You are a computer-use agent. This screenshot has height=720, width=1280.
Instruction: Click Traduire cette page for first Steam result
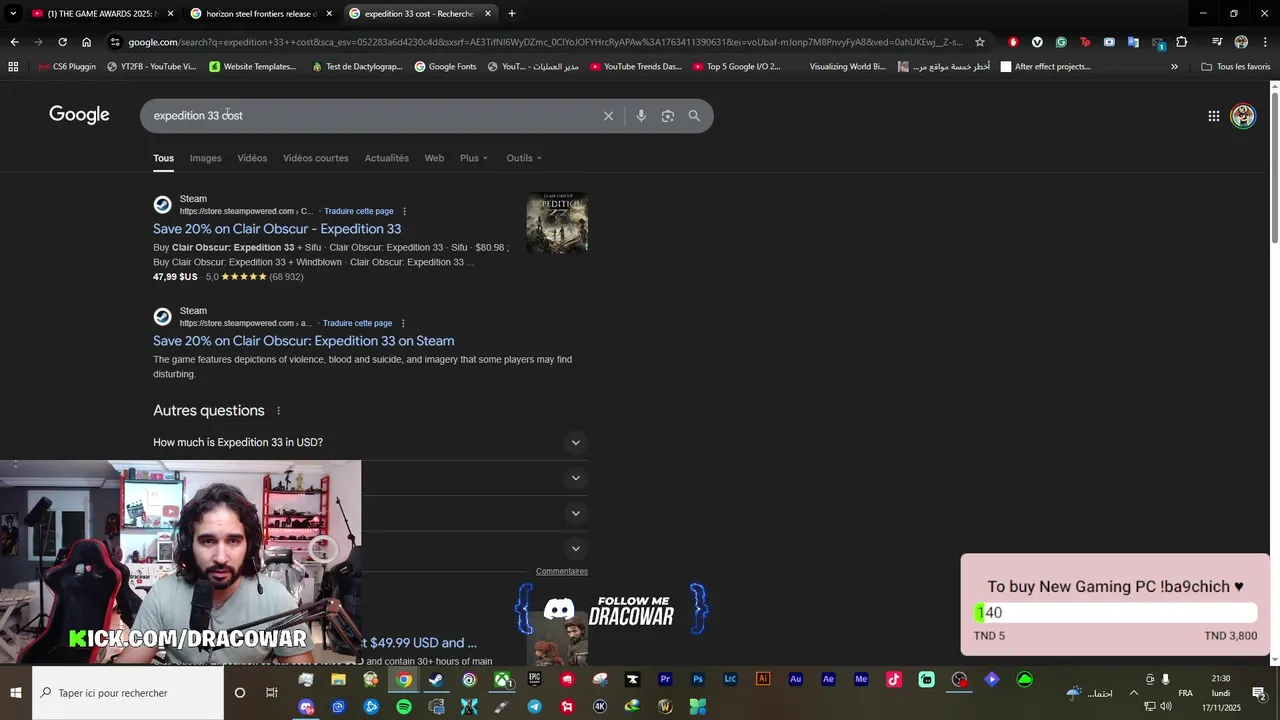[x=359, y=211]
